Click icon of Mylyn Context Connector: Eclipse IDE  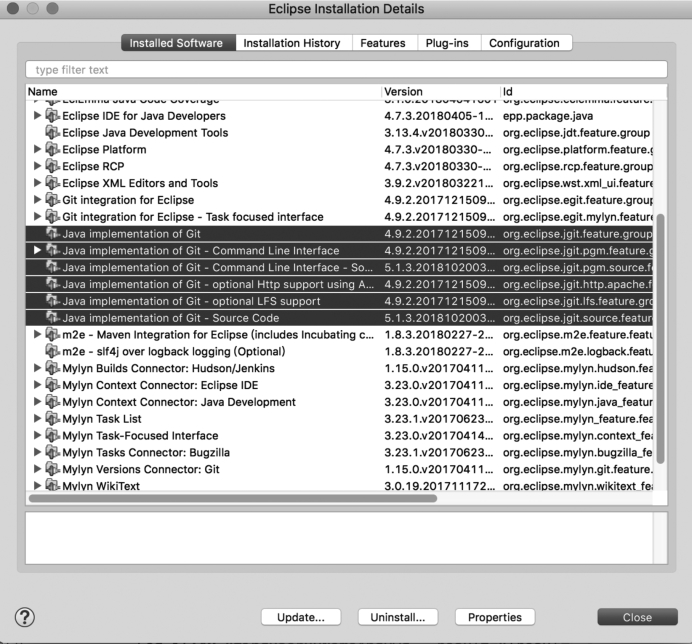[53, 385]
